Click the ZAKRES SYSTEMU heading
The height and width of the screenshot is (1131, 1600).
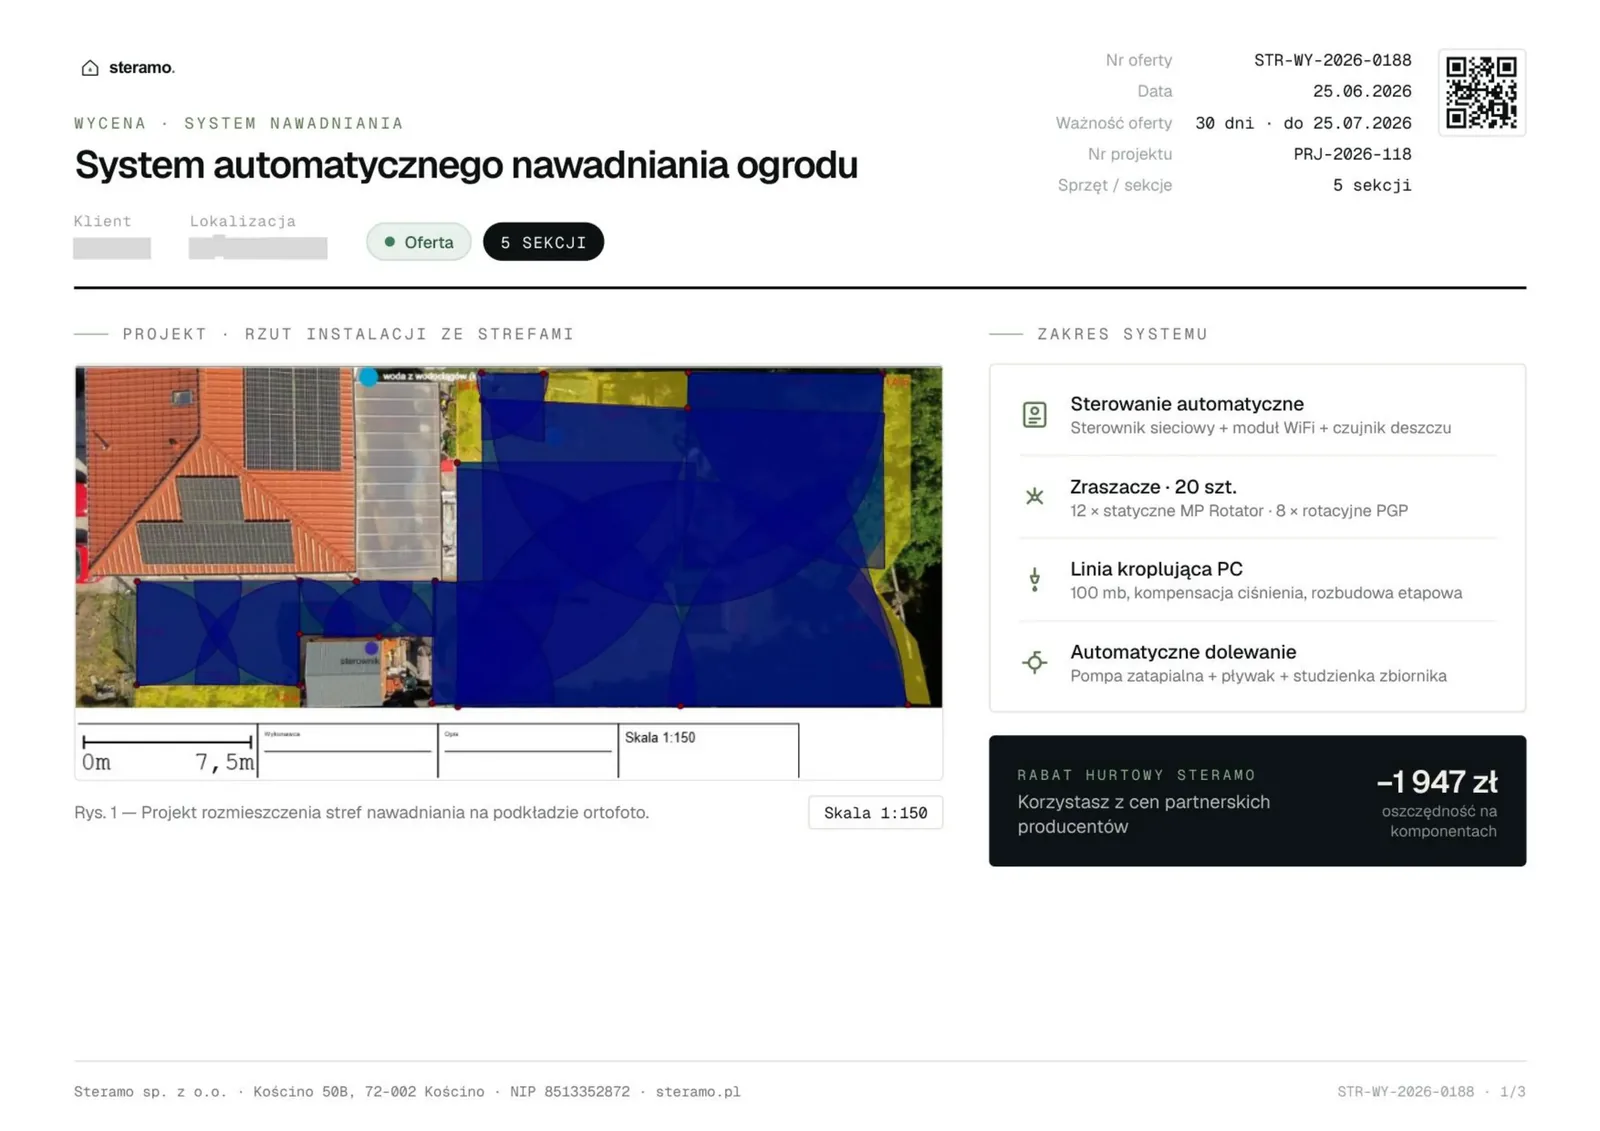[1122, 334]
